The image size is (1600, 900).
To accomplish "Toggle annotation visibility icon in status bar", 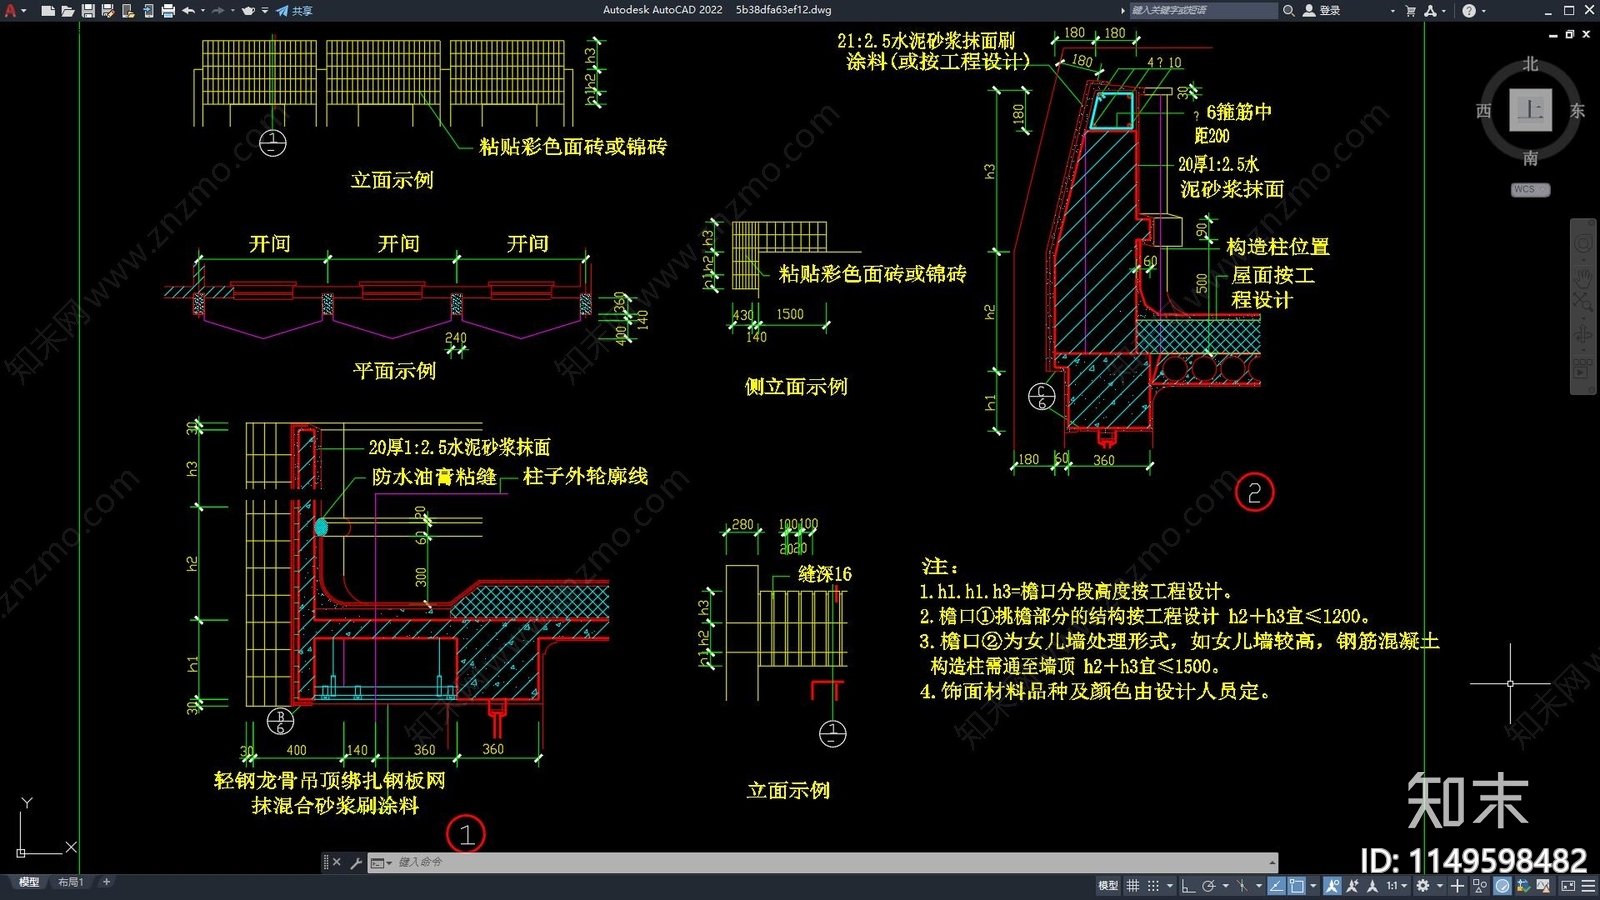I will point(1333,885).
